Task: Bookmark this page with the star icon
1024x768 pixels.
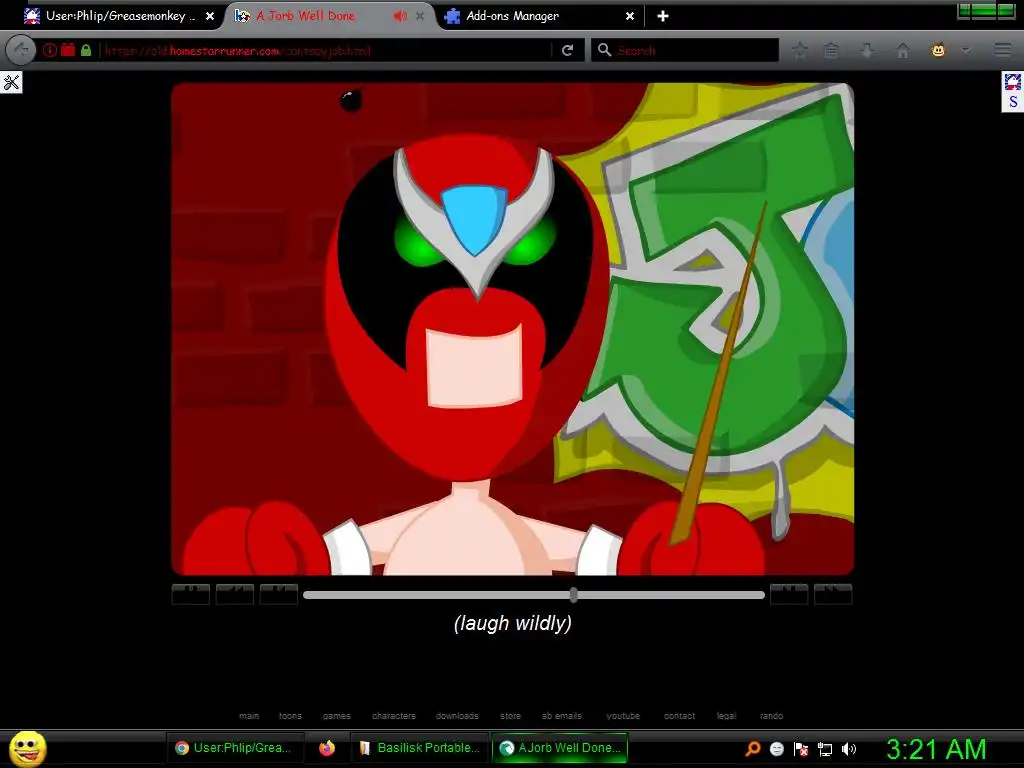Action: (799, 50)
